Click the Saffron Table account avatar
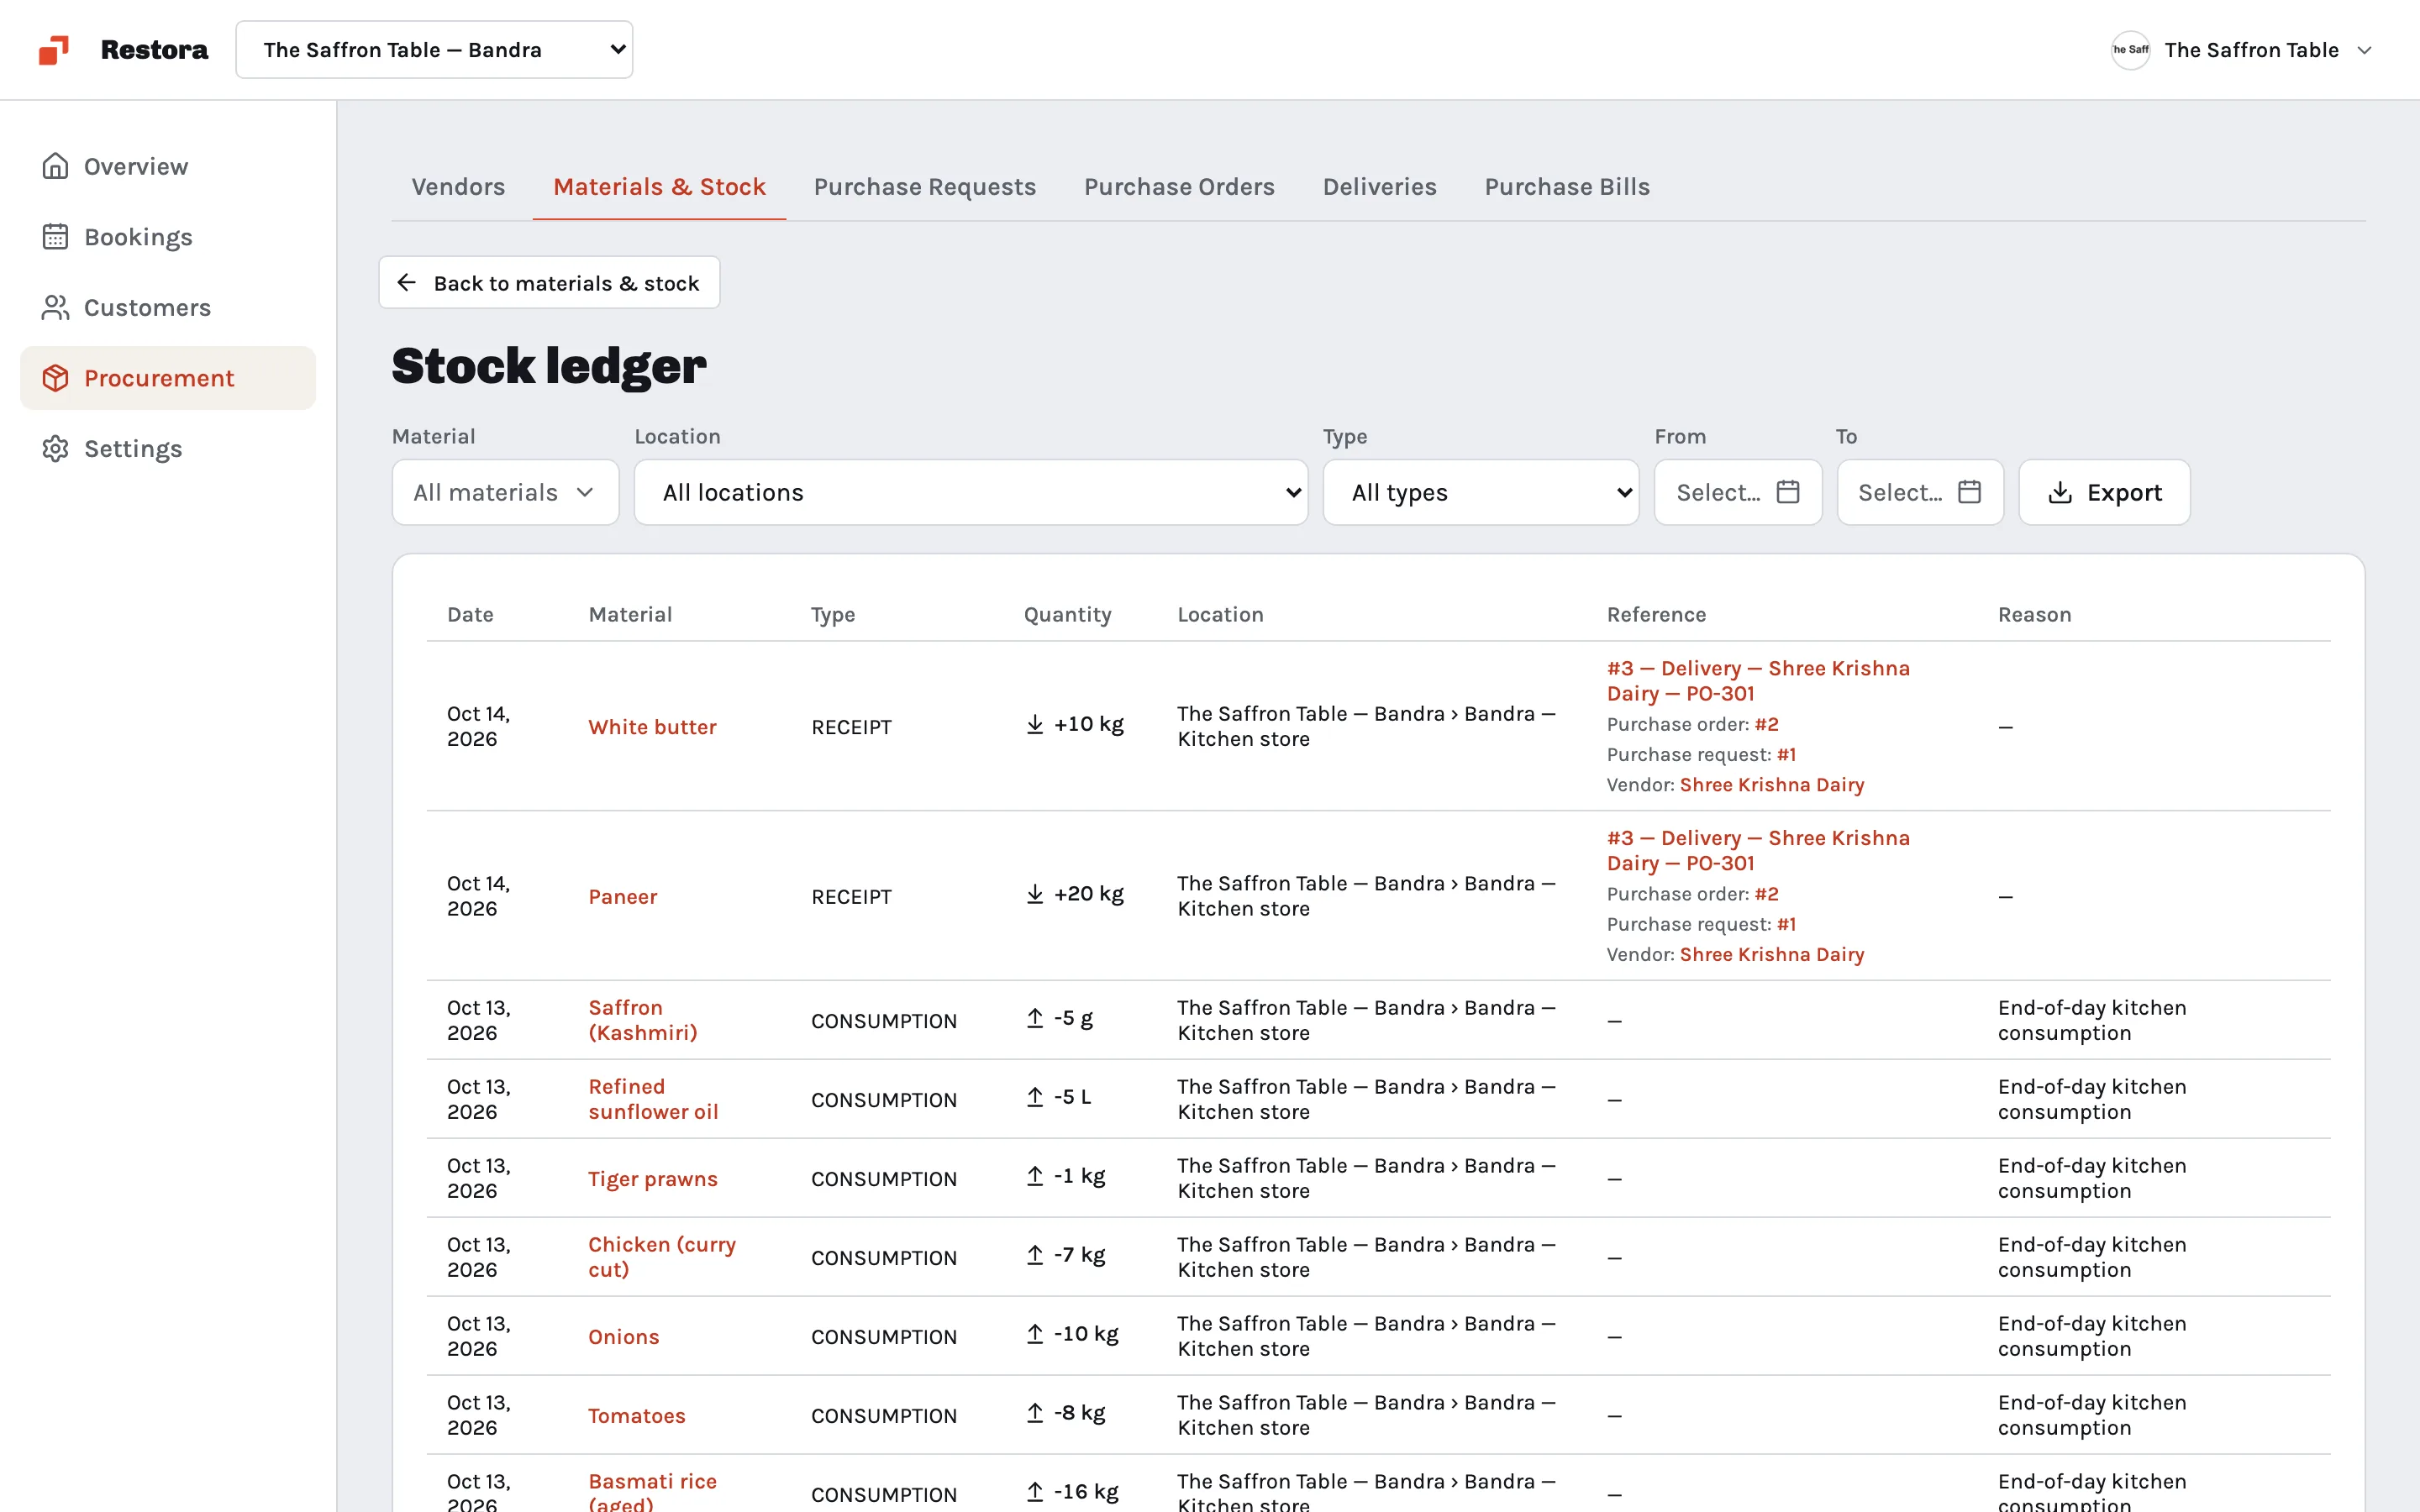The height and width of the screenshot is (1512, 2420). click(x=2130, y=50)
